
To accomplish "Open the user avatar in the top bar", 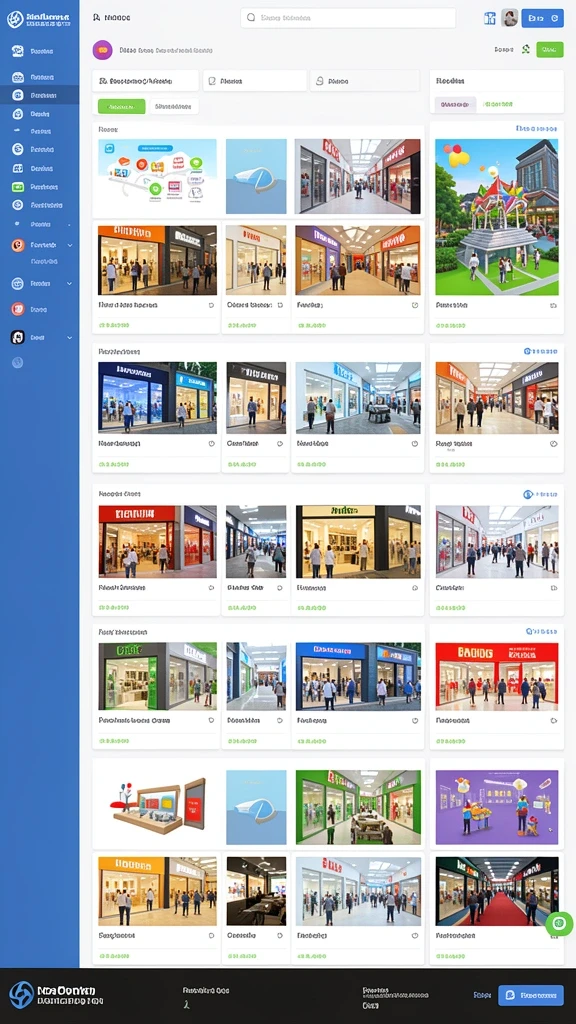I will pos(509,18).
